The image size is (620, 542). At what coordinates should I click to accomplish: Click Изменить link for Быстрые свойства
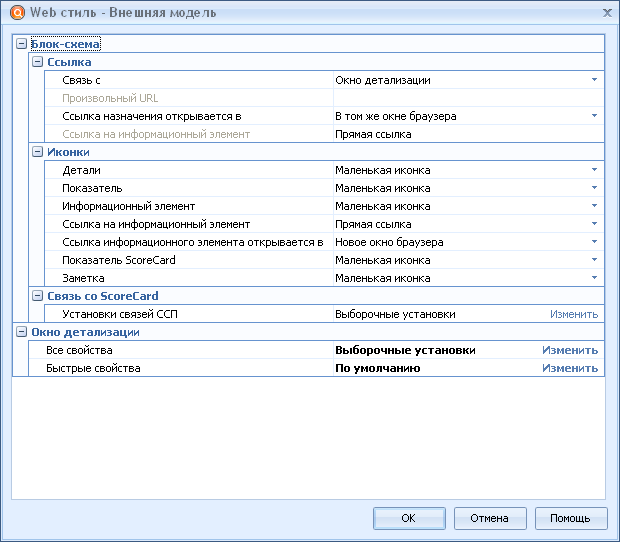click(x=570, y=368)
